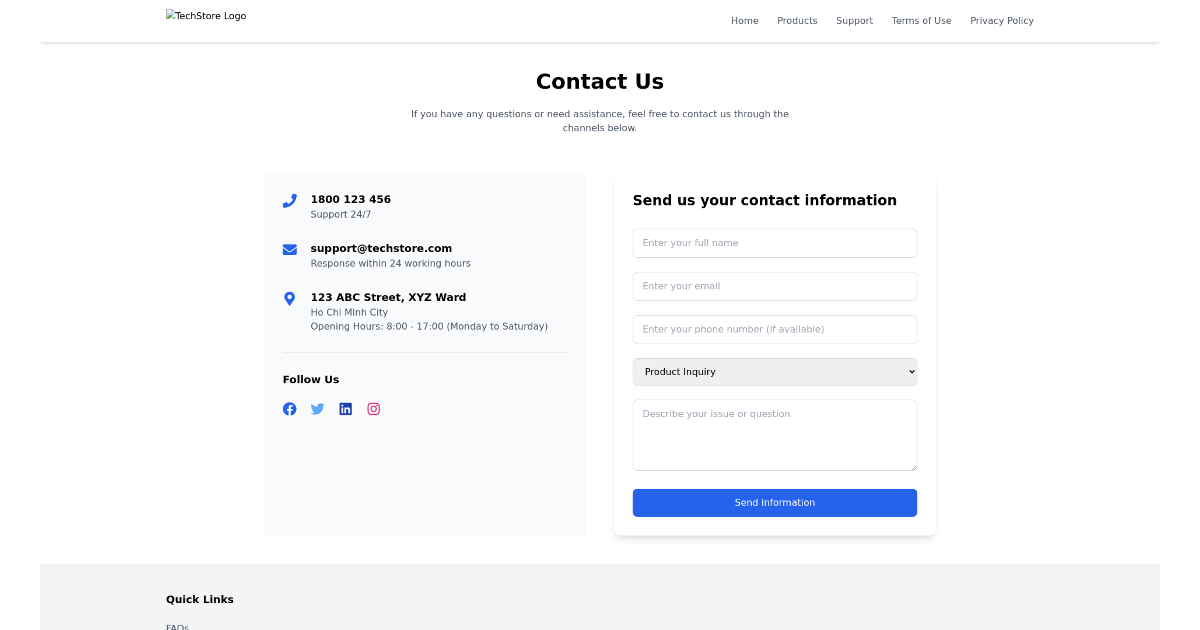The image size is (1200, 630).
Task: Open the LinkedIn social icon
Action: pyautogui.click(x=345, y=409)
